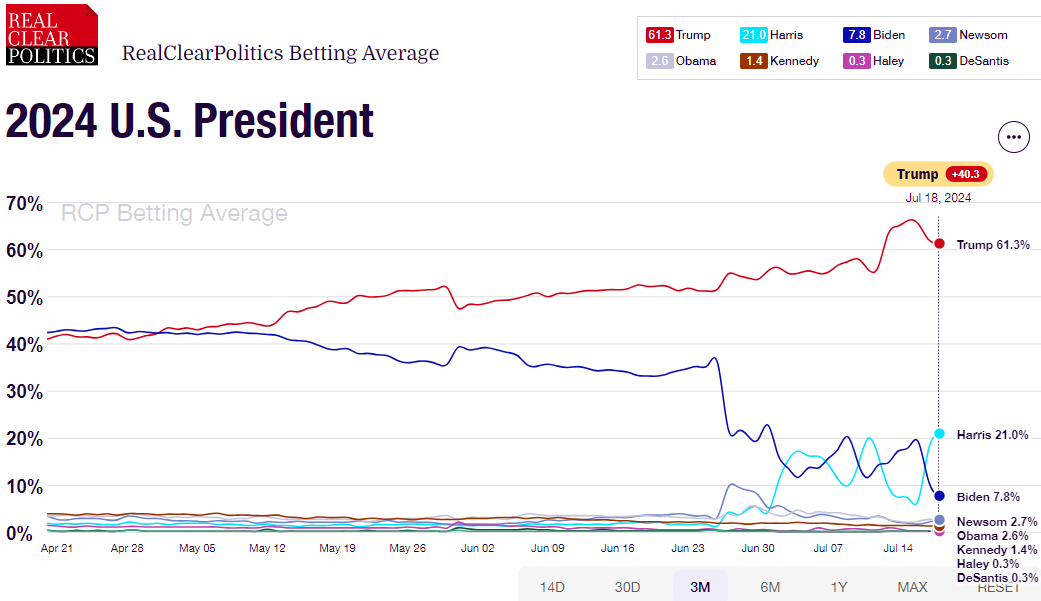Toggle the Biden legend entry
Image resolution: width=1041 pixels, height=601 pixels.
(x=875, y=35)
